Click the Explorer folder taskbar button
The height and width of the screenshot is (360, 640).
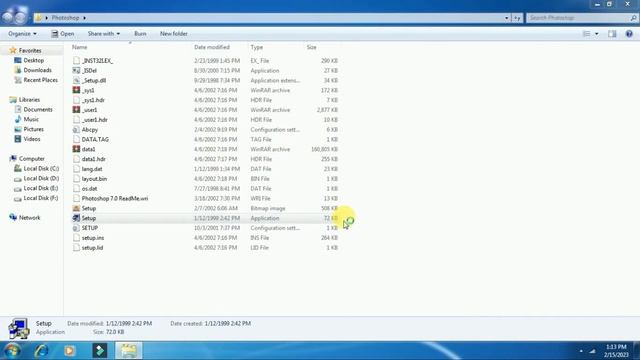pos(129,351)
